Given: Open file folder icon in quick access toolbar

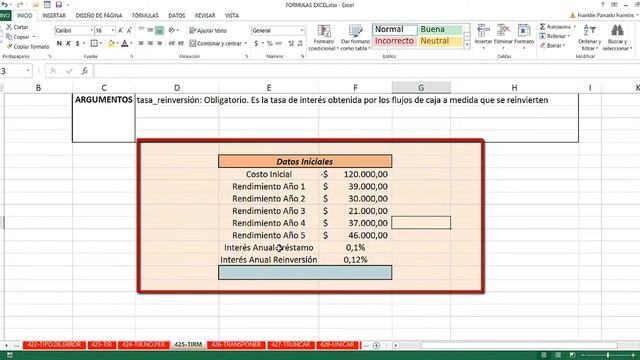Looking at the screenshot, I should (x=36, y=4).
